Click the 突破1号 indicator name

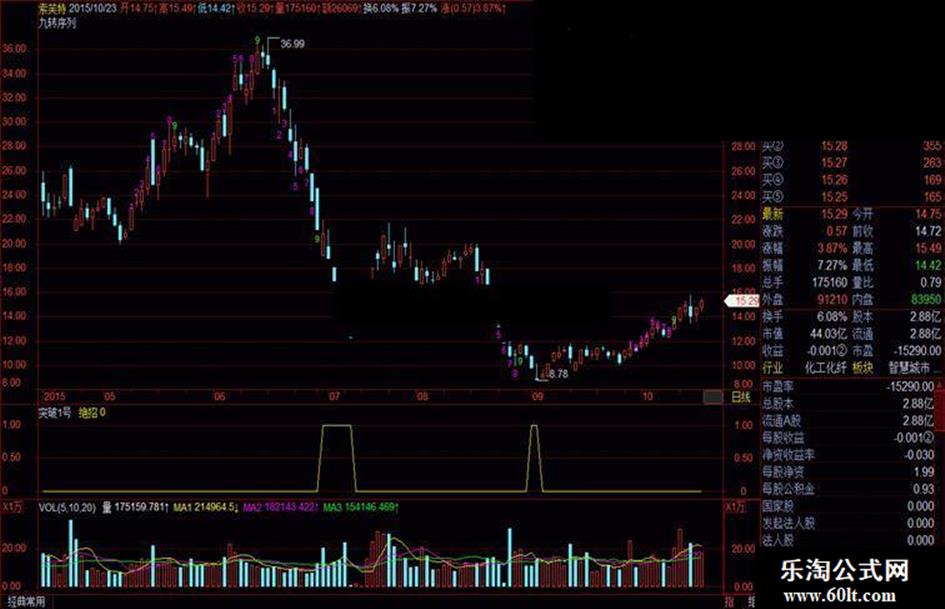tap(55, 413)
